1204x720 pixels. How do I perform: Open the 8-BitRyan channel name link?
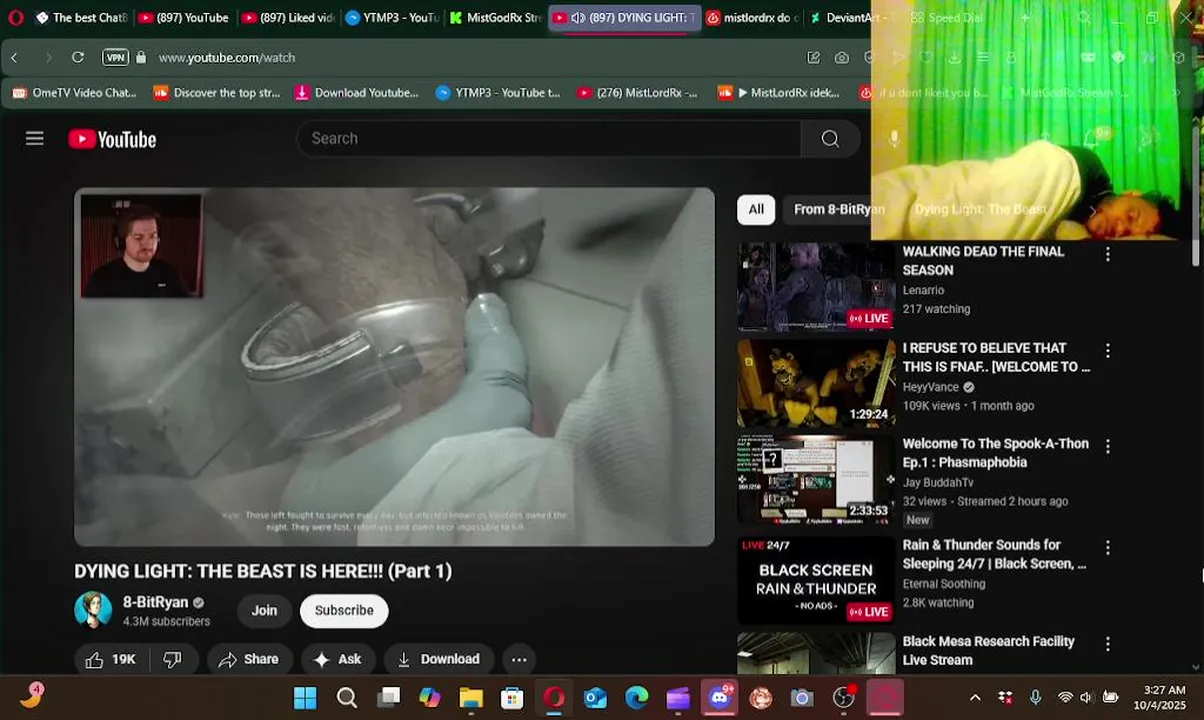pos(156,602)
